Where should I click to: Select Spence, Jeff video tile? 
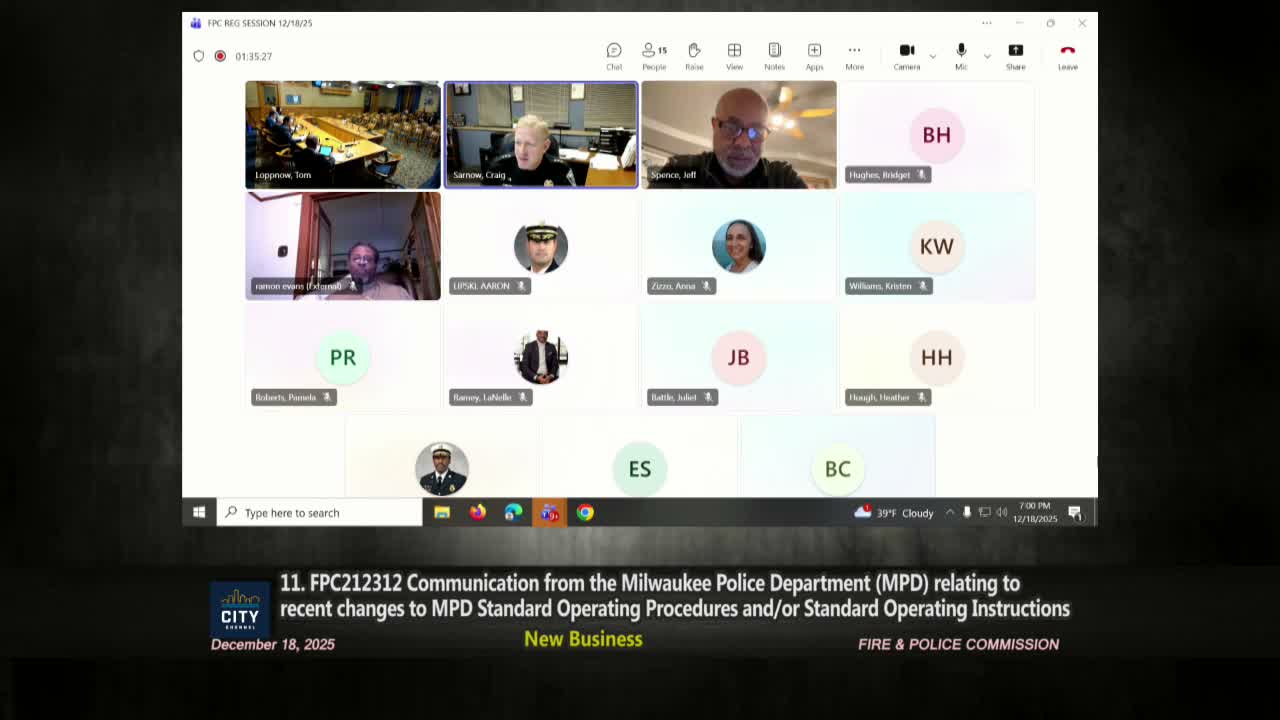pyautogui.click(x=738, y=135)
